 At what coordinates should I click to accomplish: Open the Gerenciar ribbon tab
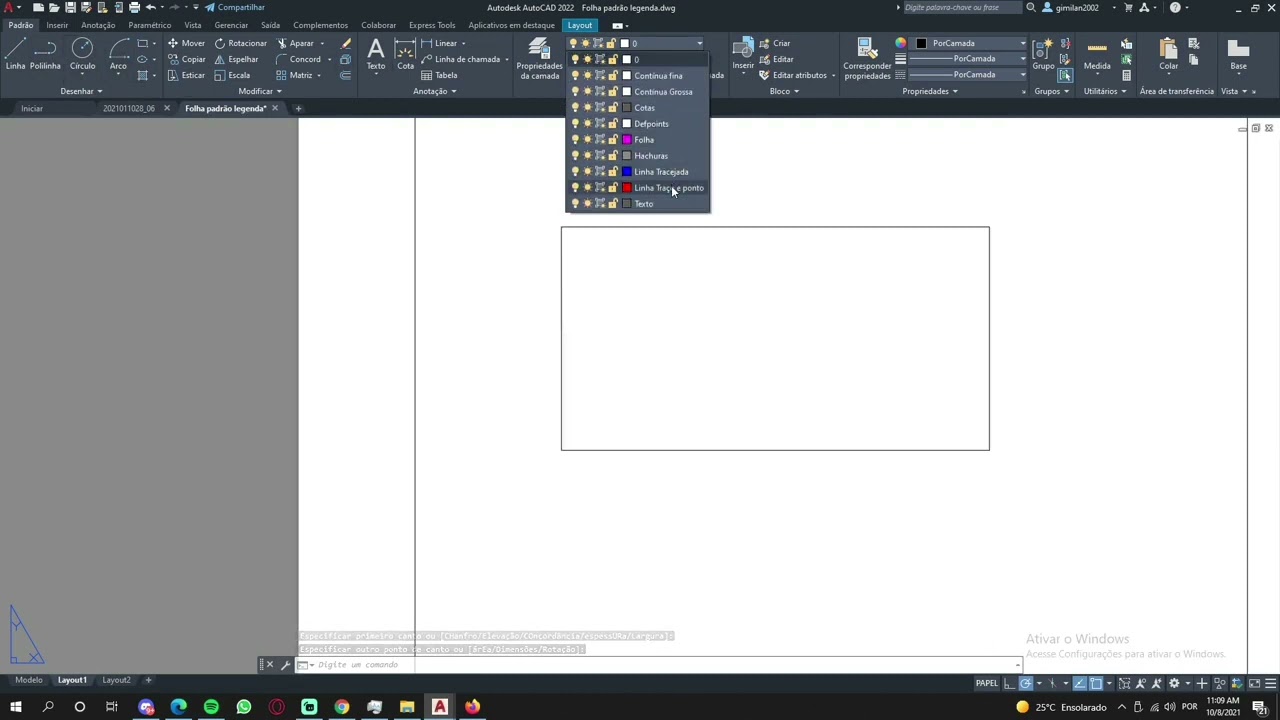click(231, 25)
